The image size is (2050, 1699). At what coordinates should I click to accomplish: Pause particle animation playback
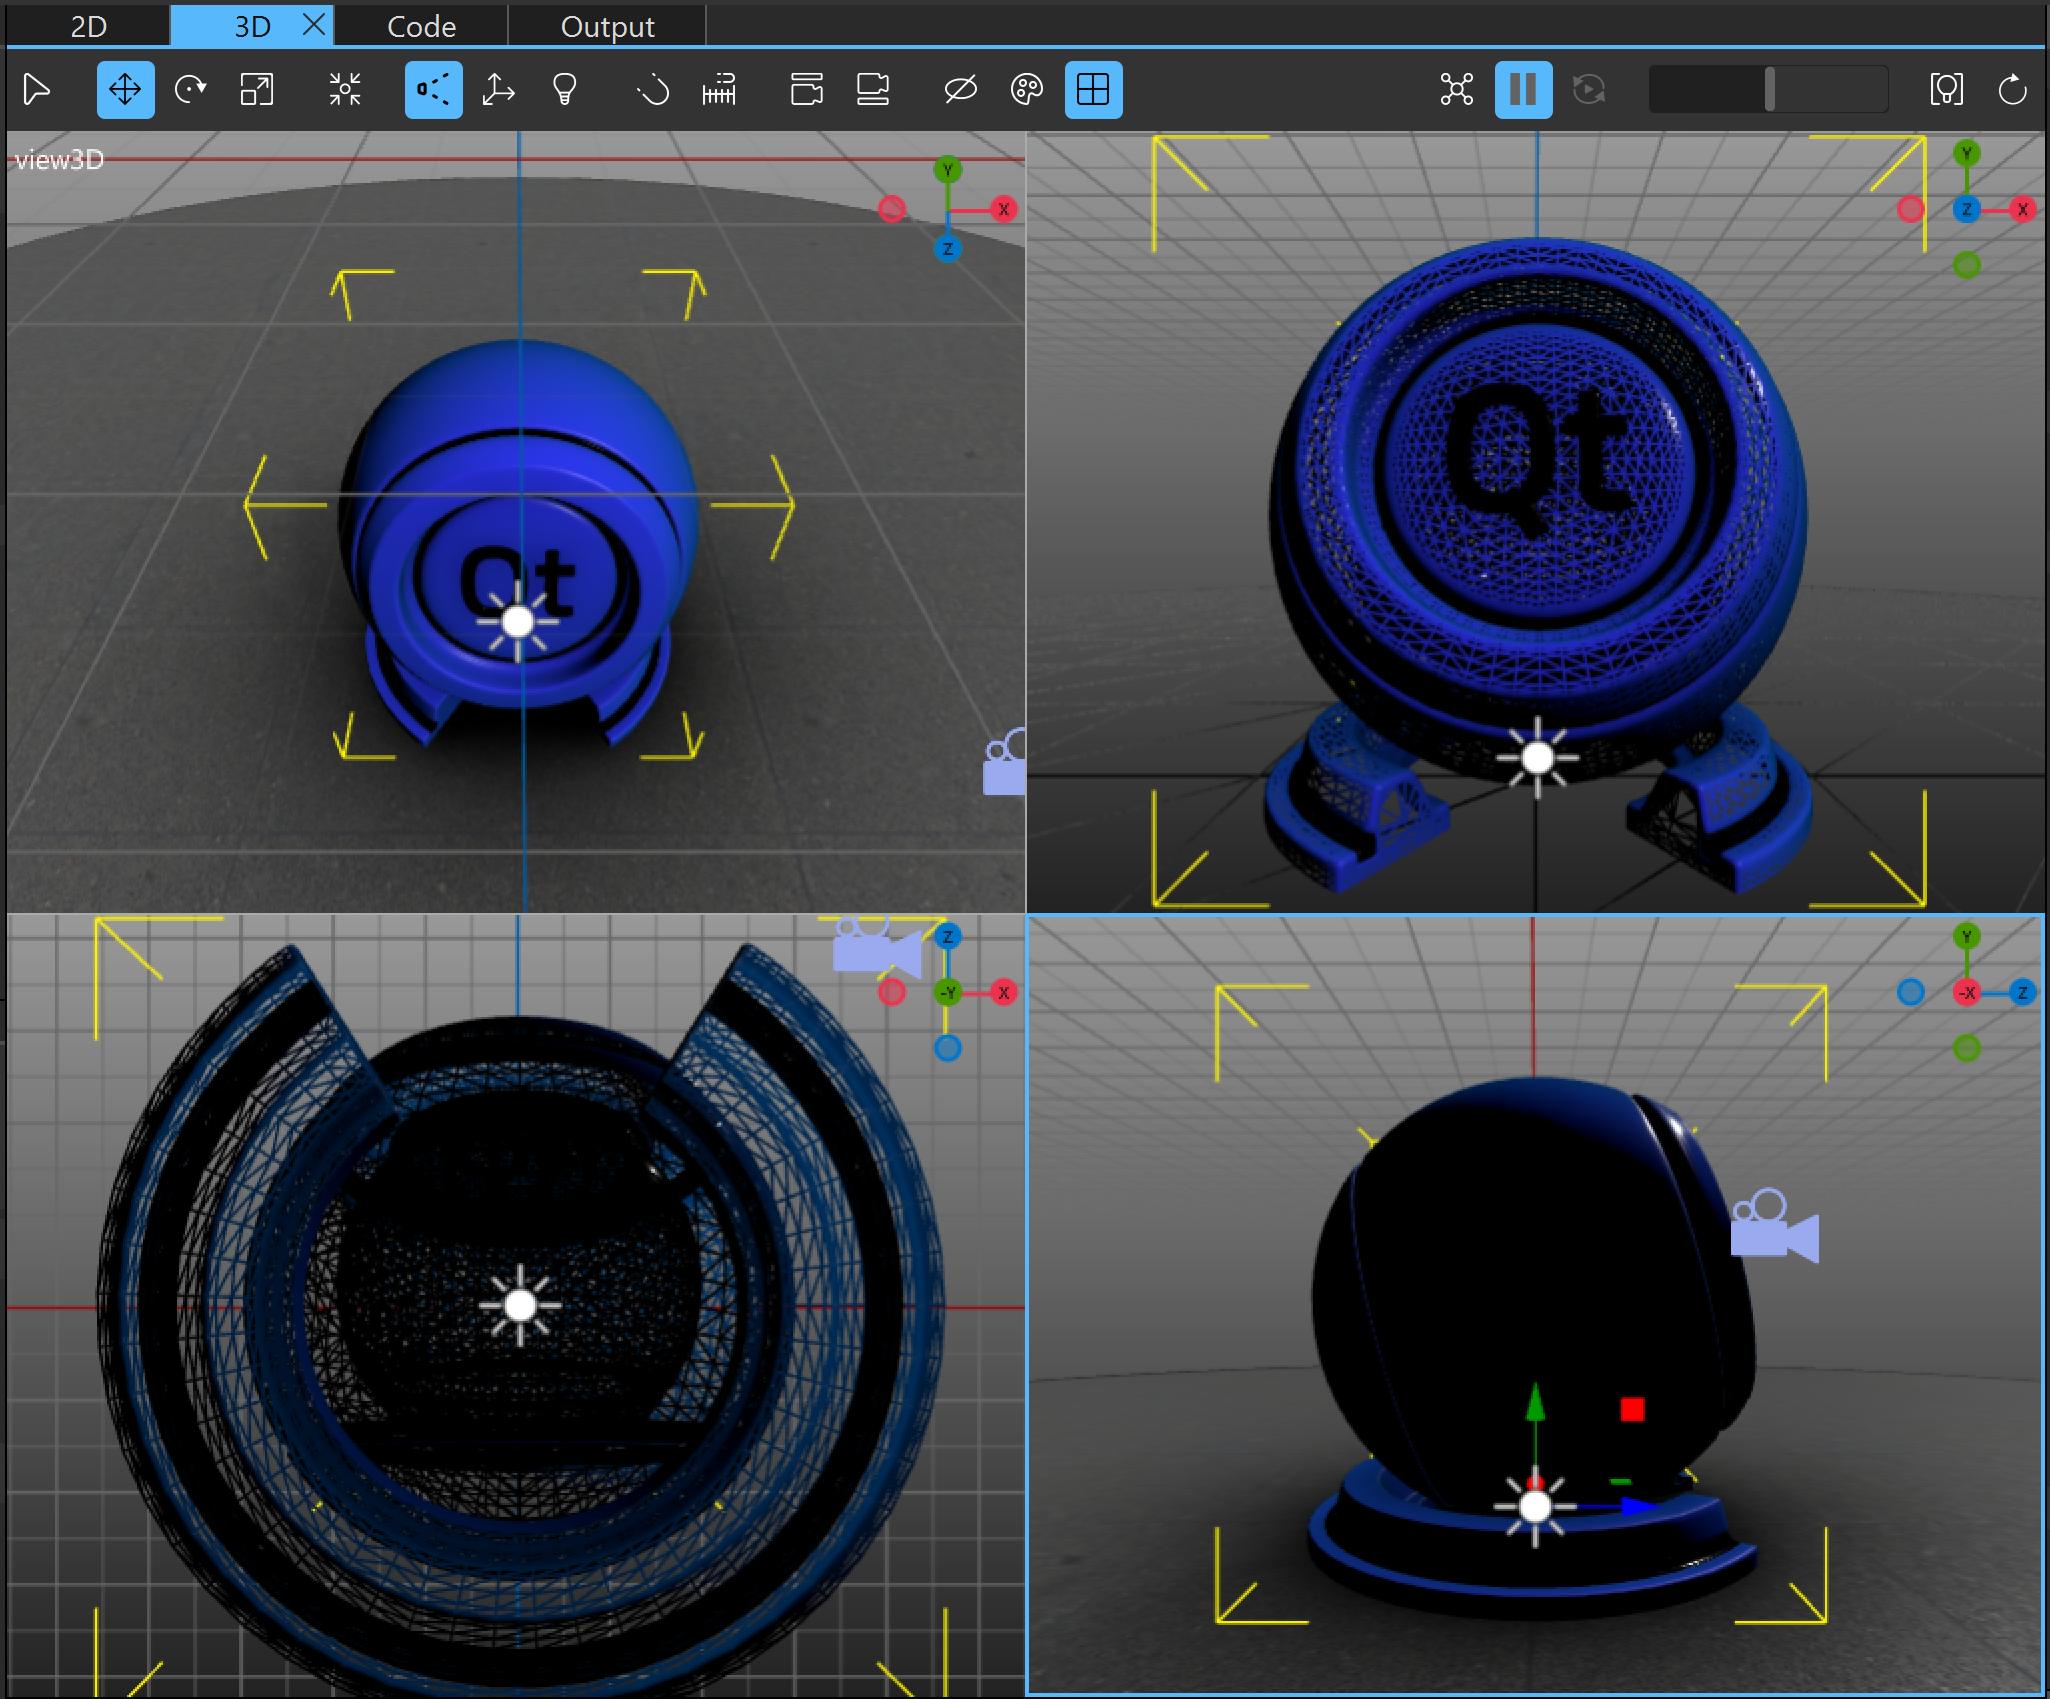(x=1523, y=89)
